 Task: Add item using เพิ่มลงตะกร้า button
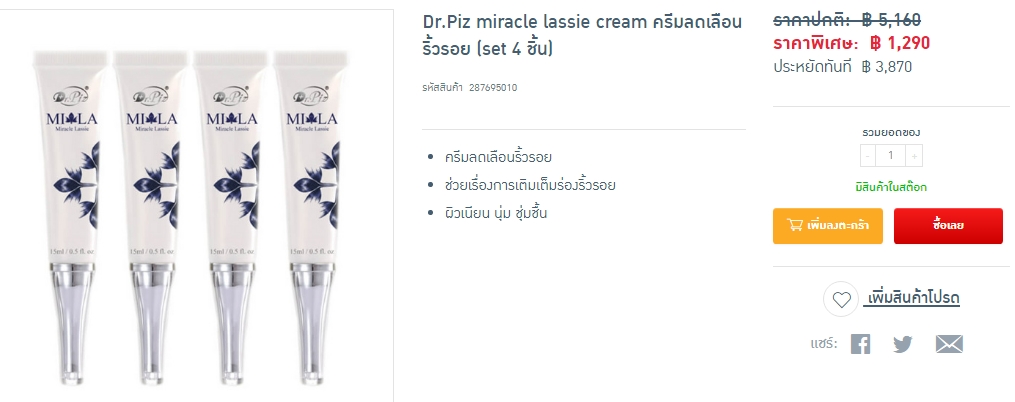click(x=827, y=226)
